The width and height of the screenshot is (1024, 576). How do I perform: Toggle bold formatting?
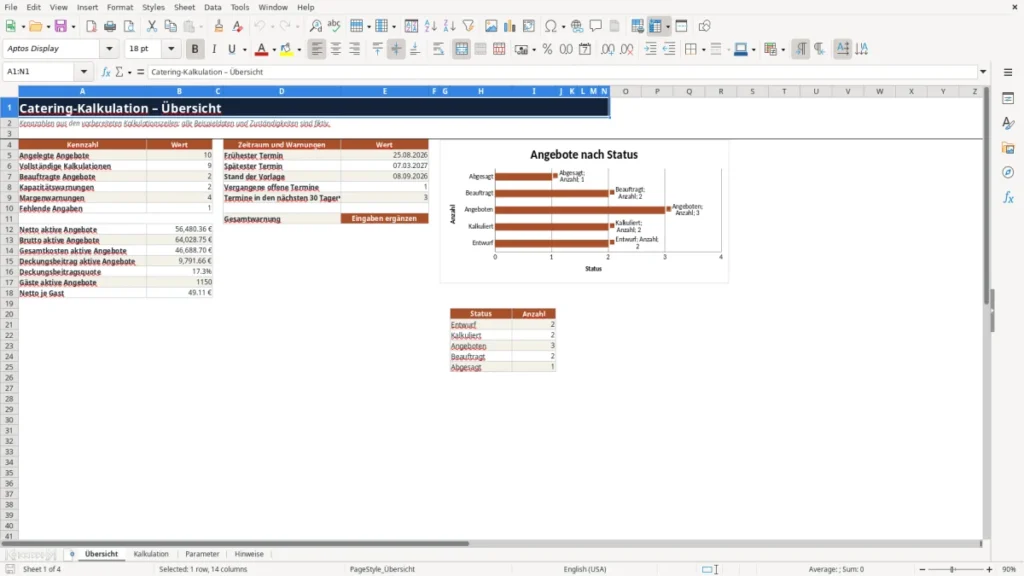pyautogui.click(x=195, y=49)
